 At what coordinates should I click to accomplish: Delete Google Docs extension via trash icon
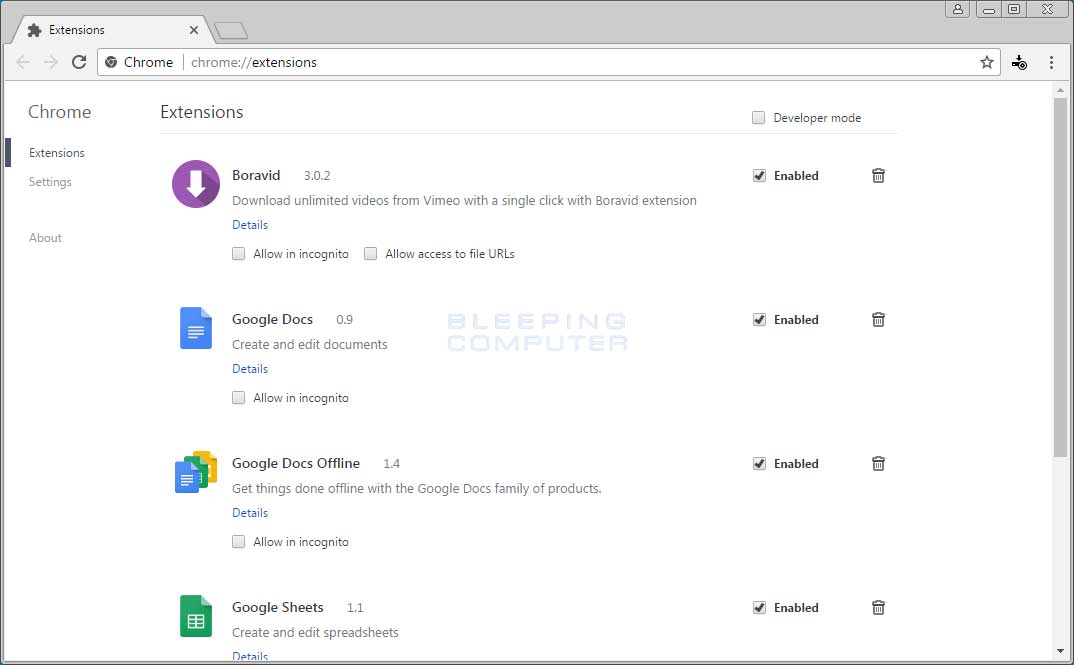click(x=878, y=320)
